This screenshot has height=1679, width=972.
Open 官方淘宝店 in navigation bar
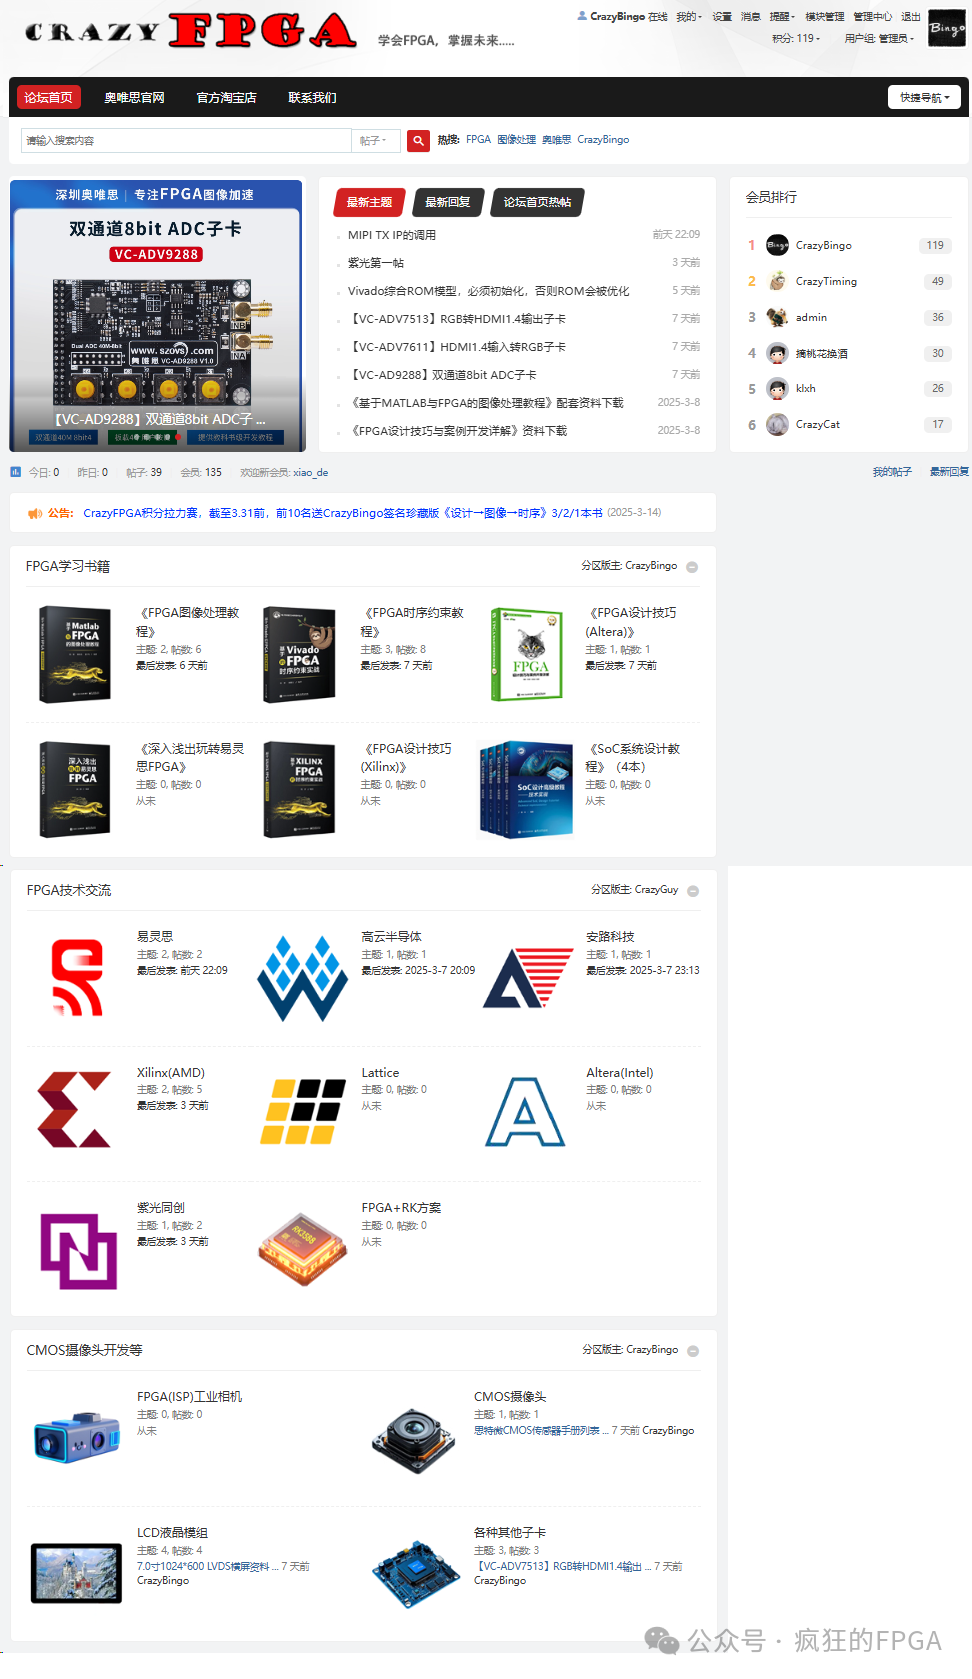pyautogui.click(x=226, y=98)
